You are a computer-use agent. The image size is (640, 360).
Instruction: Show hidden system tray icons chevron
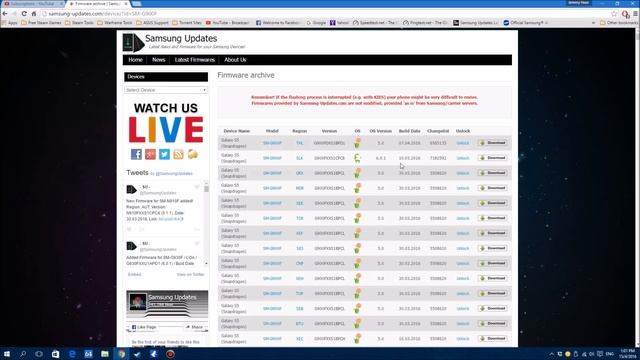551,354
